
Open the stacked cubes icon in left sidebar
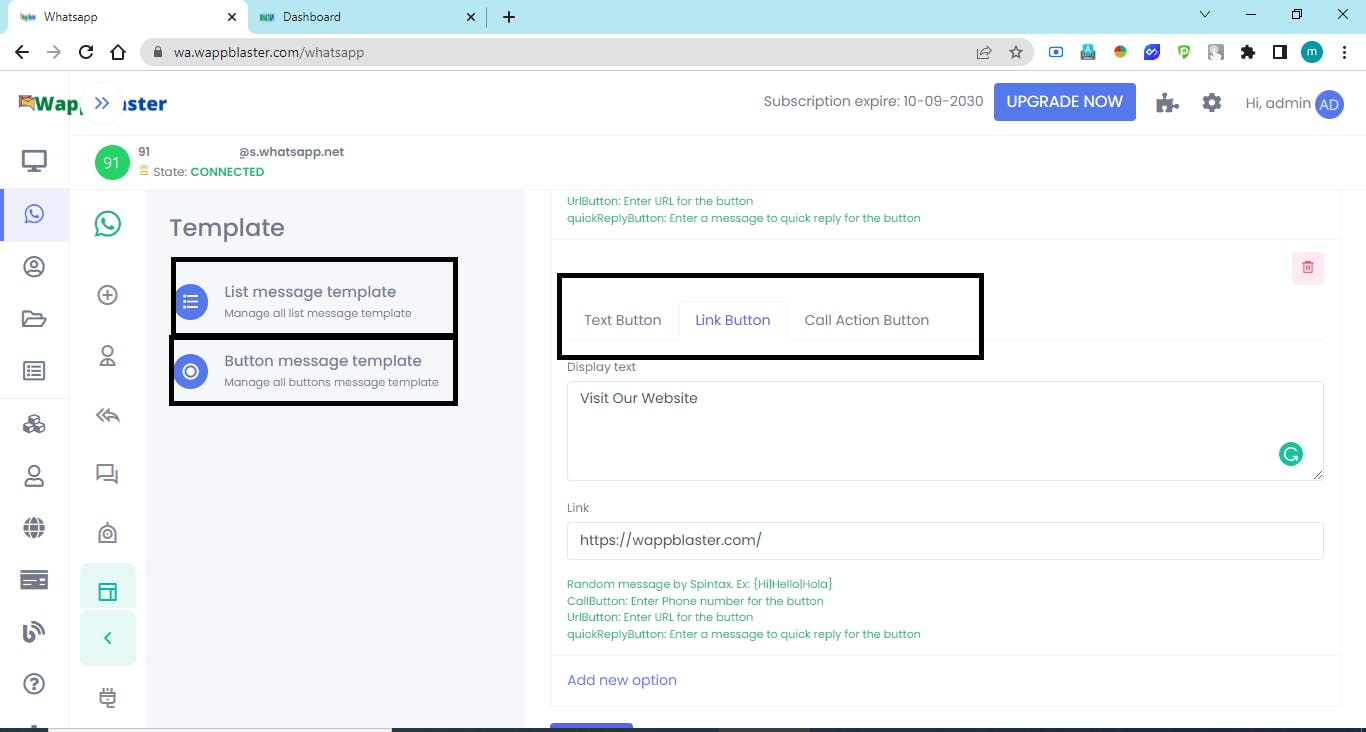pos(34,424)
